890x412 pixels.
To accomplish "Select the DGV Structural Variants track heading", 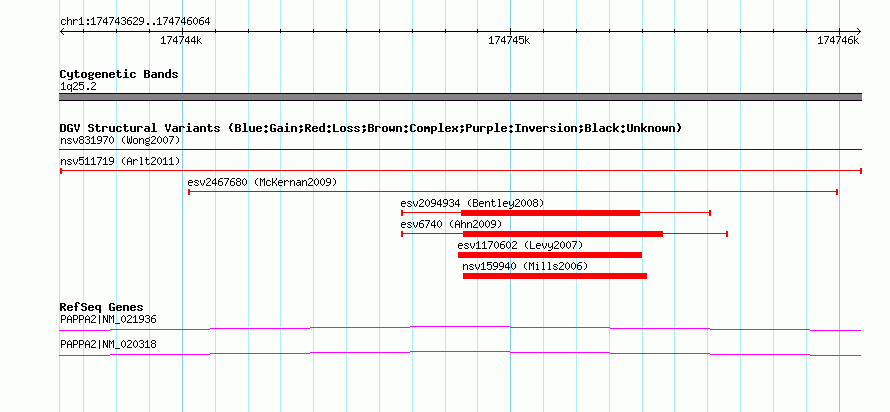I will [x=371, y=128].
